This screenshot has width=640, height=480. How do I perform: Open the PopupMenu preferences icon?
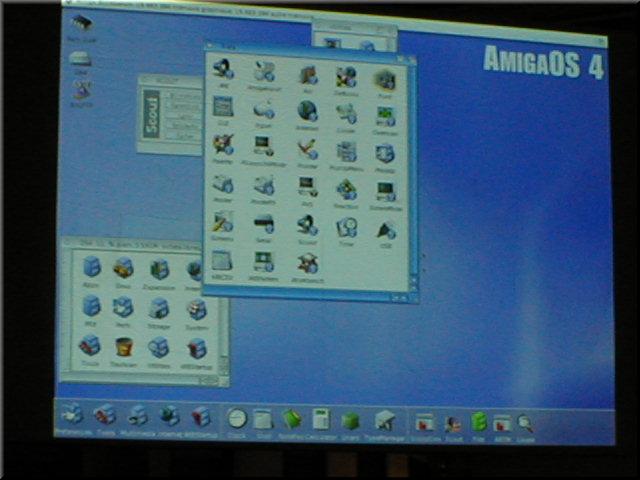click(x=347, y=152)
